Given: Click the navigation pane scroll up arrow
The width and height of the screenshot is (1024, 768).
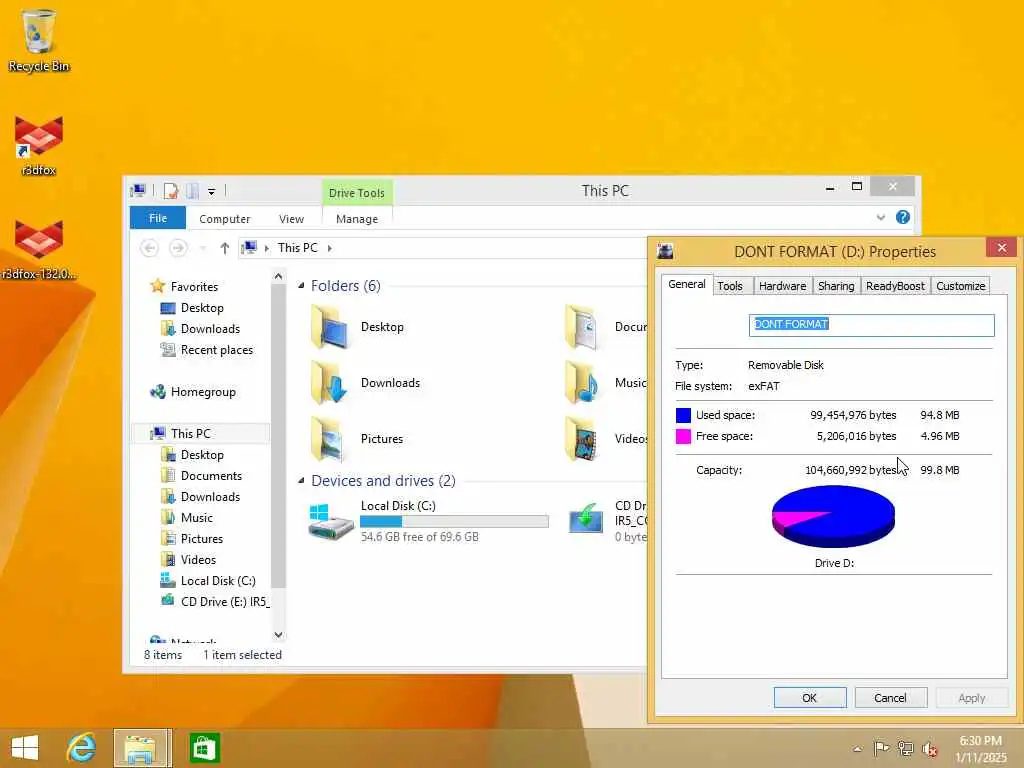Looking at the screenshot, I should 278,276.
